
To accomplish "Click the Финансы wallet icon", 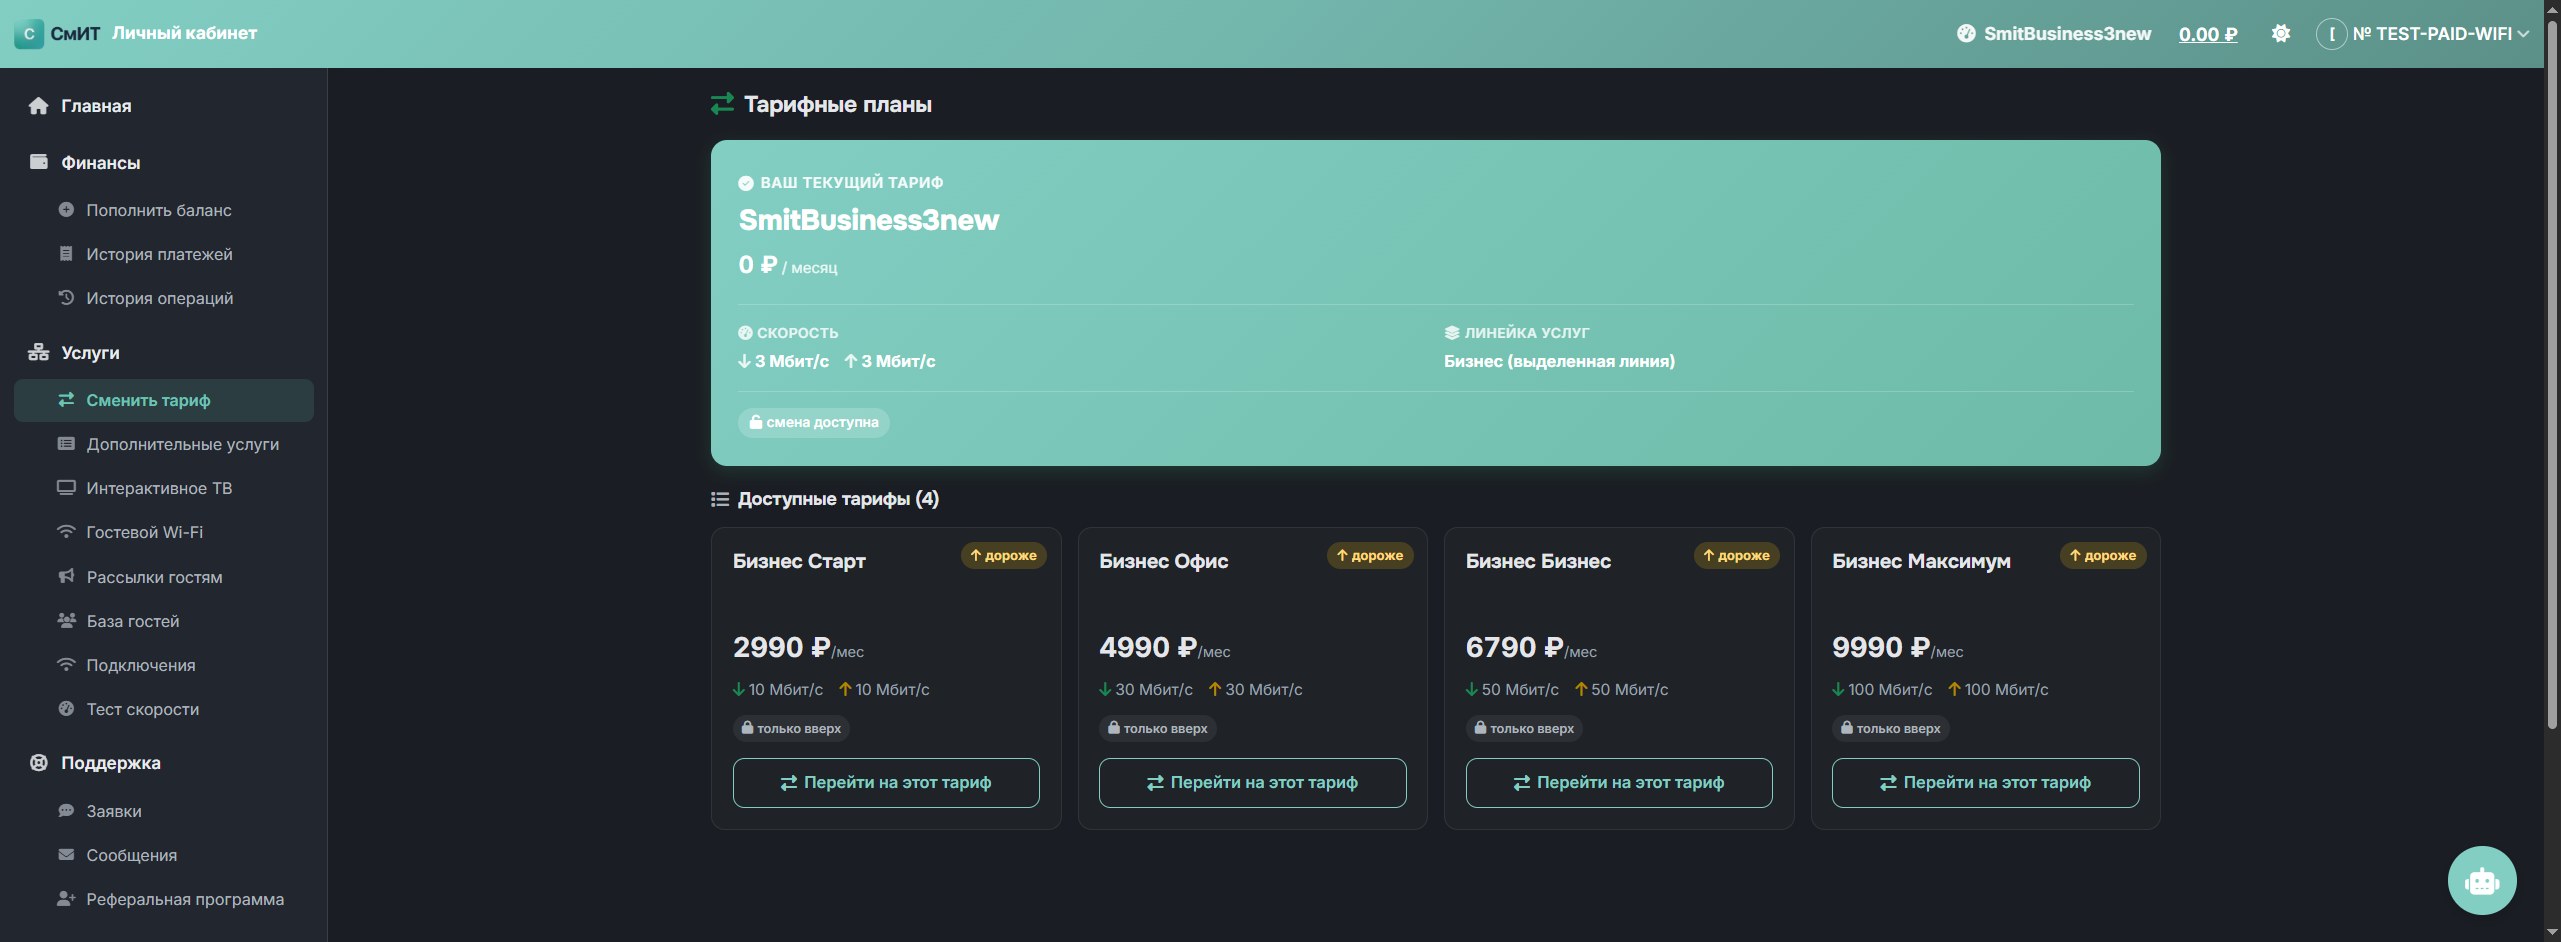I will click(x=38, y=162).
